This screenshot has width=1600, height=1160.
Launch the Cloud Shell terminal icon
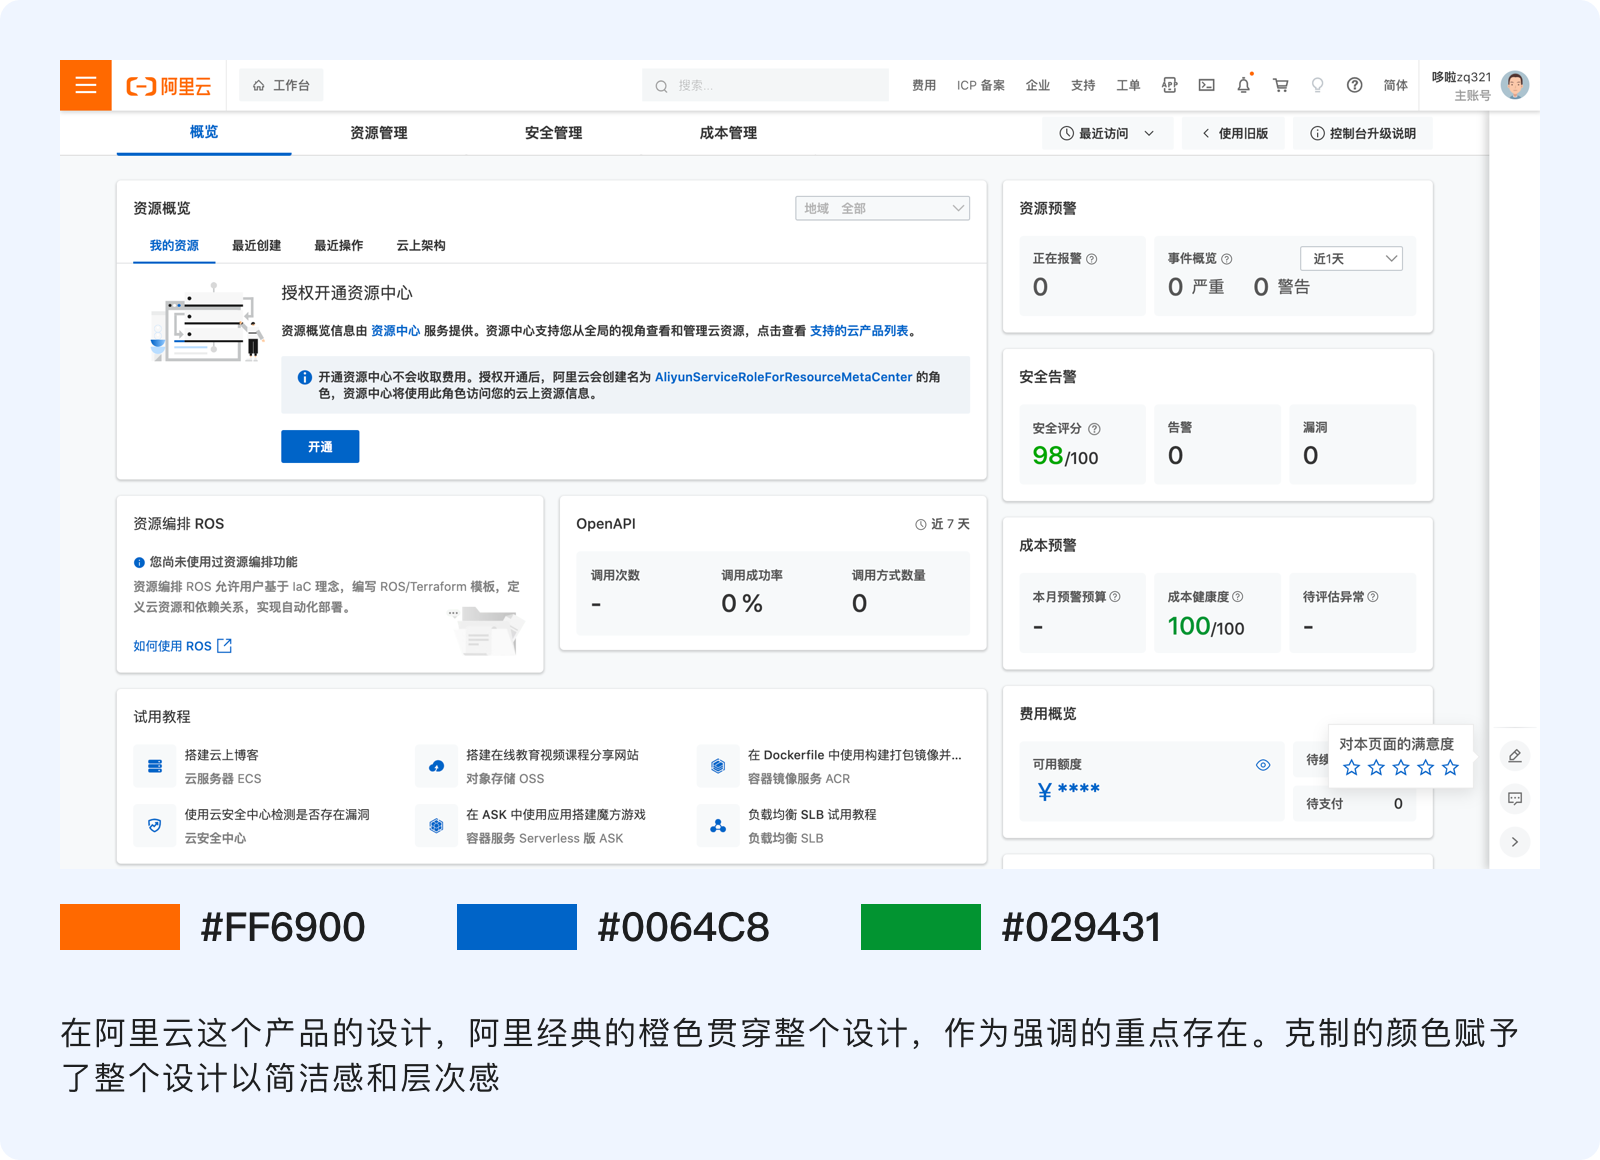(1207, 85)
